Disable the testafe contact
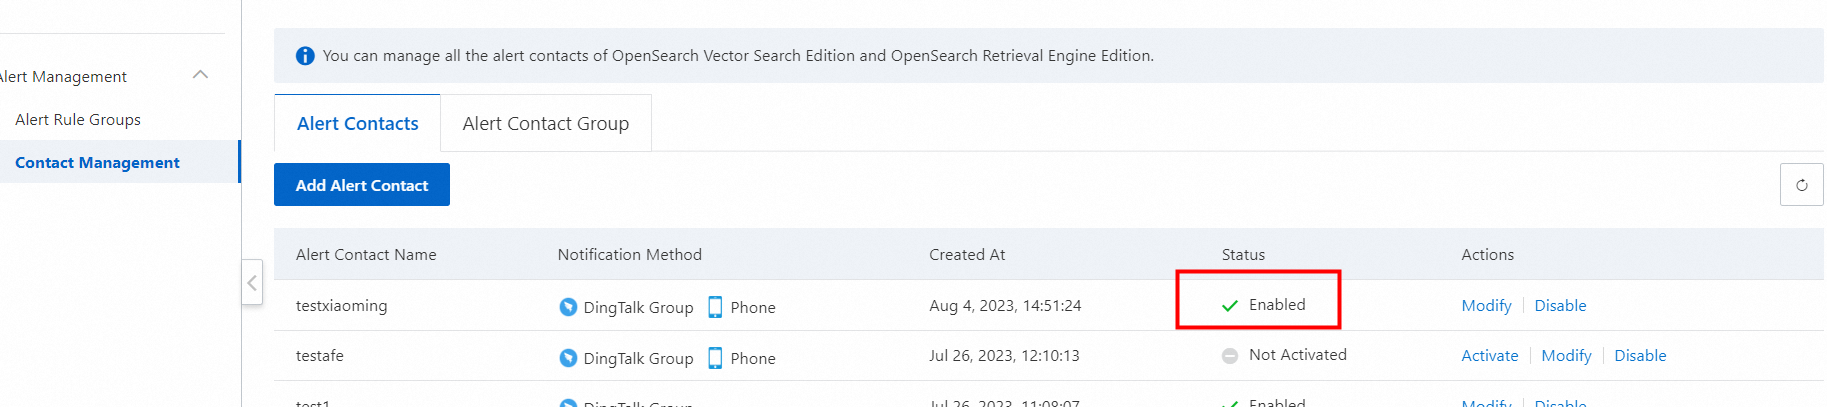Image resolution: width=1827 pixels, height=407 pixels. [1640, 355]
